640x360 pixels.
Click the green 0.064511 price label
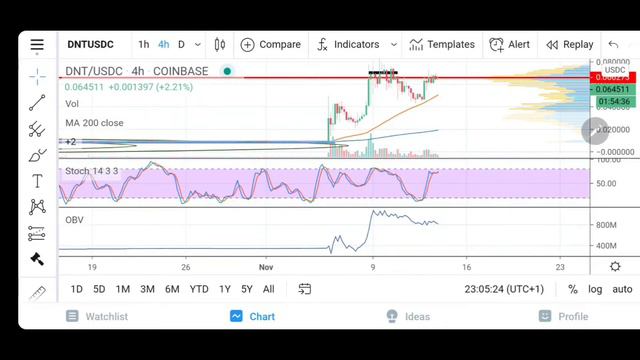point(613,89)
